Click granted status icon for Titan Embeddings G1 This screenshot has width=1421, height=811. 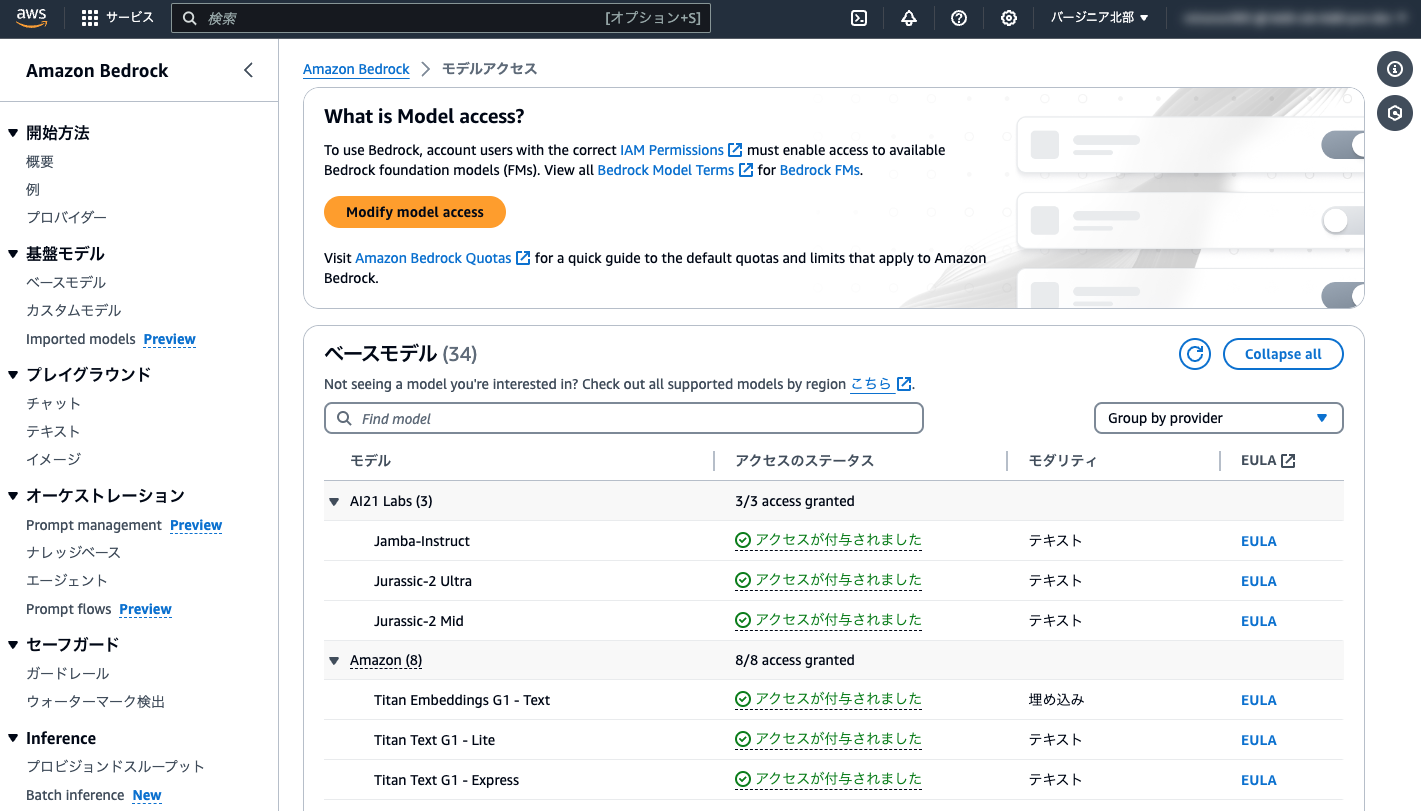point(743,700)
